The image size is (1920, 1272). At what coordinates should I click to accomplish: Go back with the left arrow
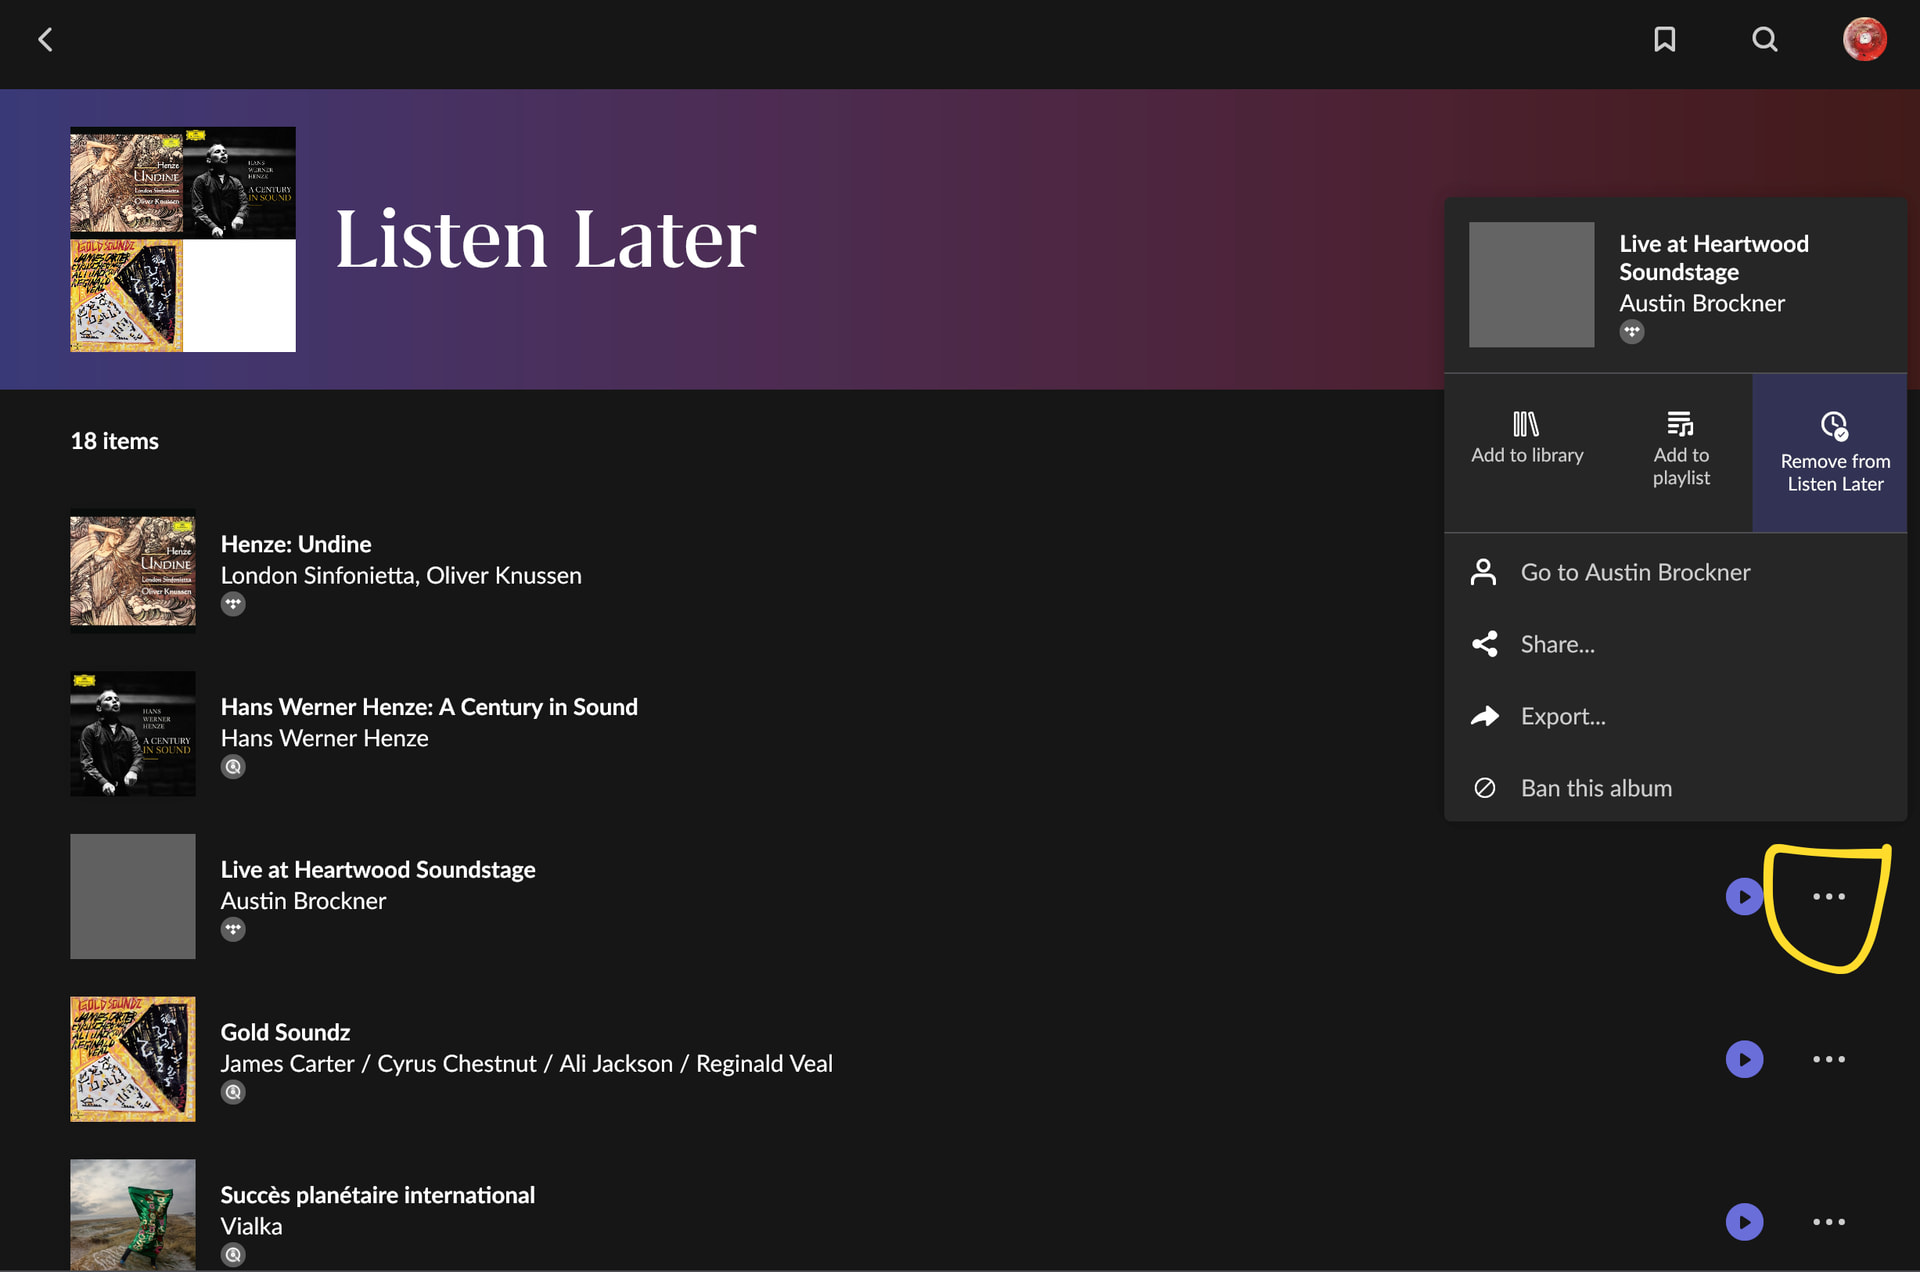[x=45, y=40]
